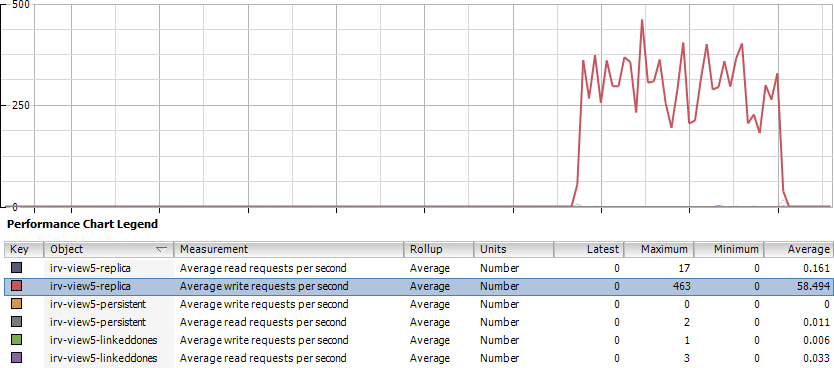Image resolution: width=834 pixels, height=368 pixels.
Task: Click the orange persistent write key swatch
Action: click(x=16, y=304)
